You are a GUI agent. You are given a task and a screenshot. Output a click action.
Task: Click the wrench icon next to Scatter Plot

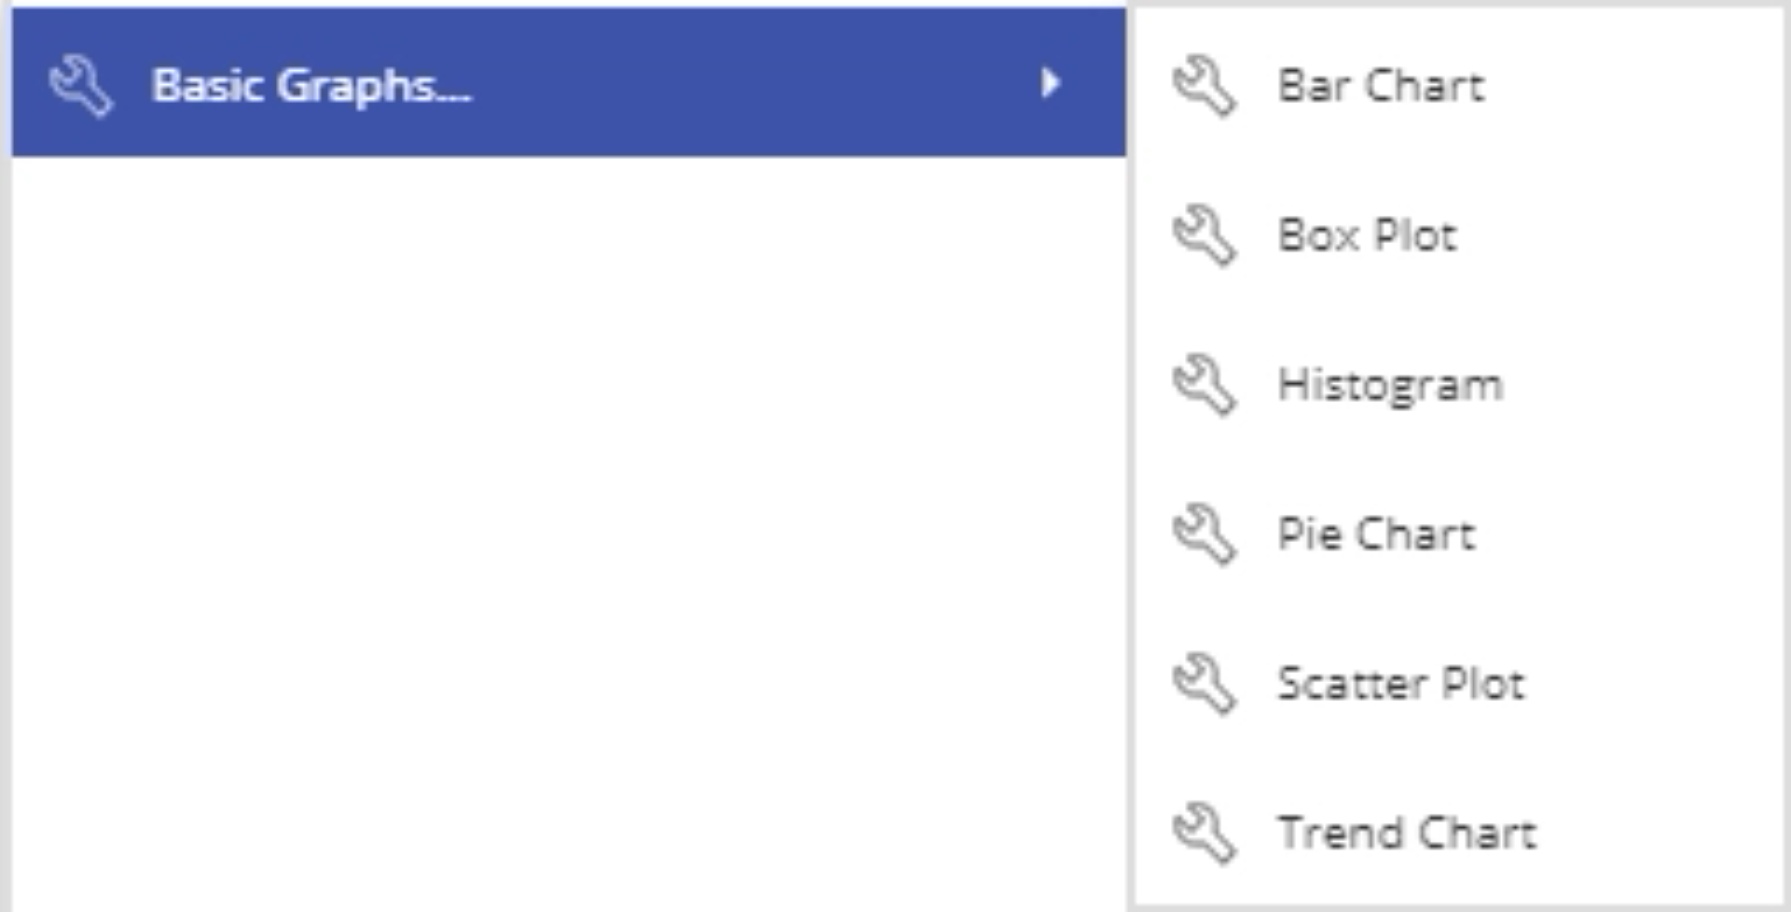click(x=1204, y=683)
